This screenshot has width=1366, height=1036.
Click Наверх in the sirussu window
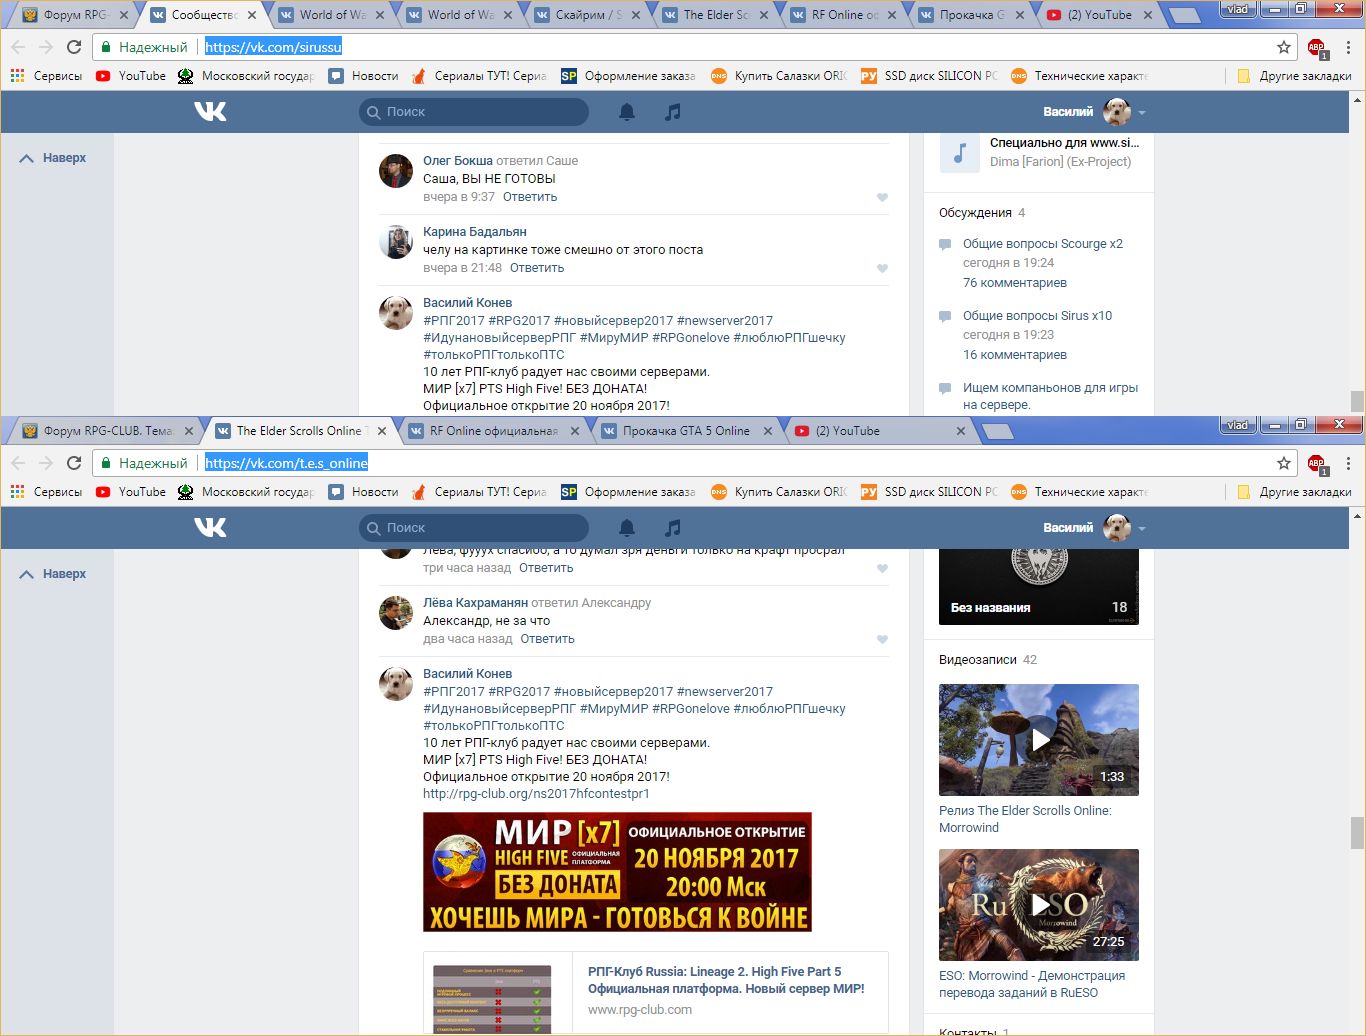53,158
